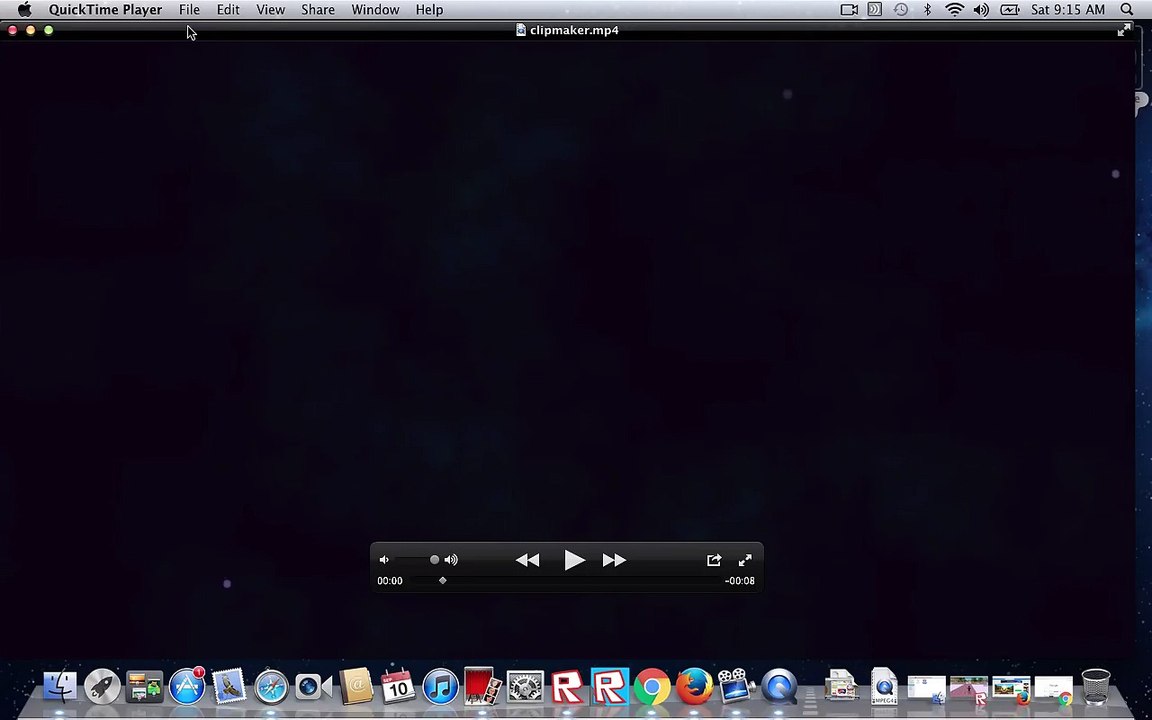Click the camera recording menu bar icon

[849, 10]
